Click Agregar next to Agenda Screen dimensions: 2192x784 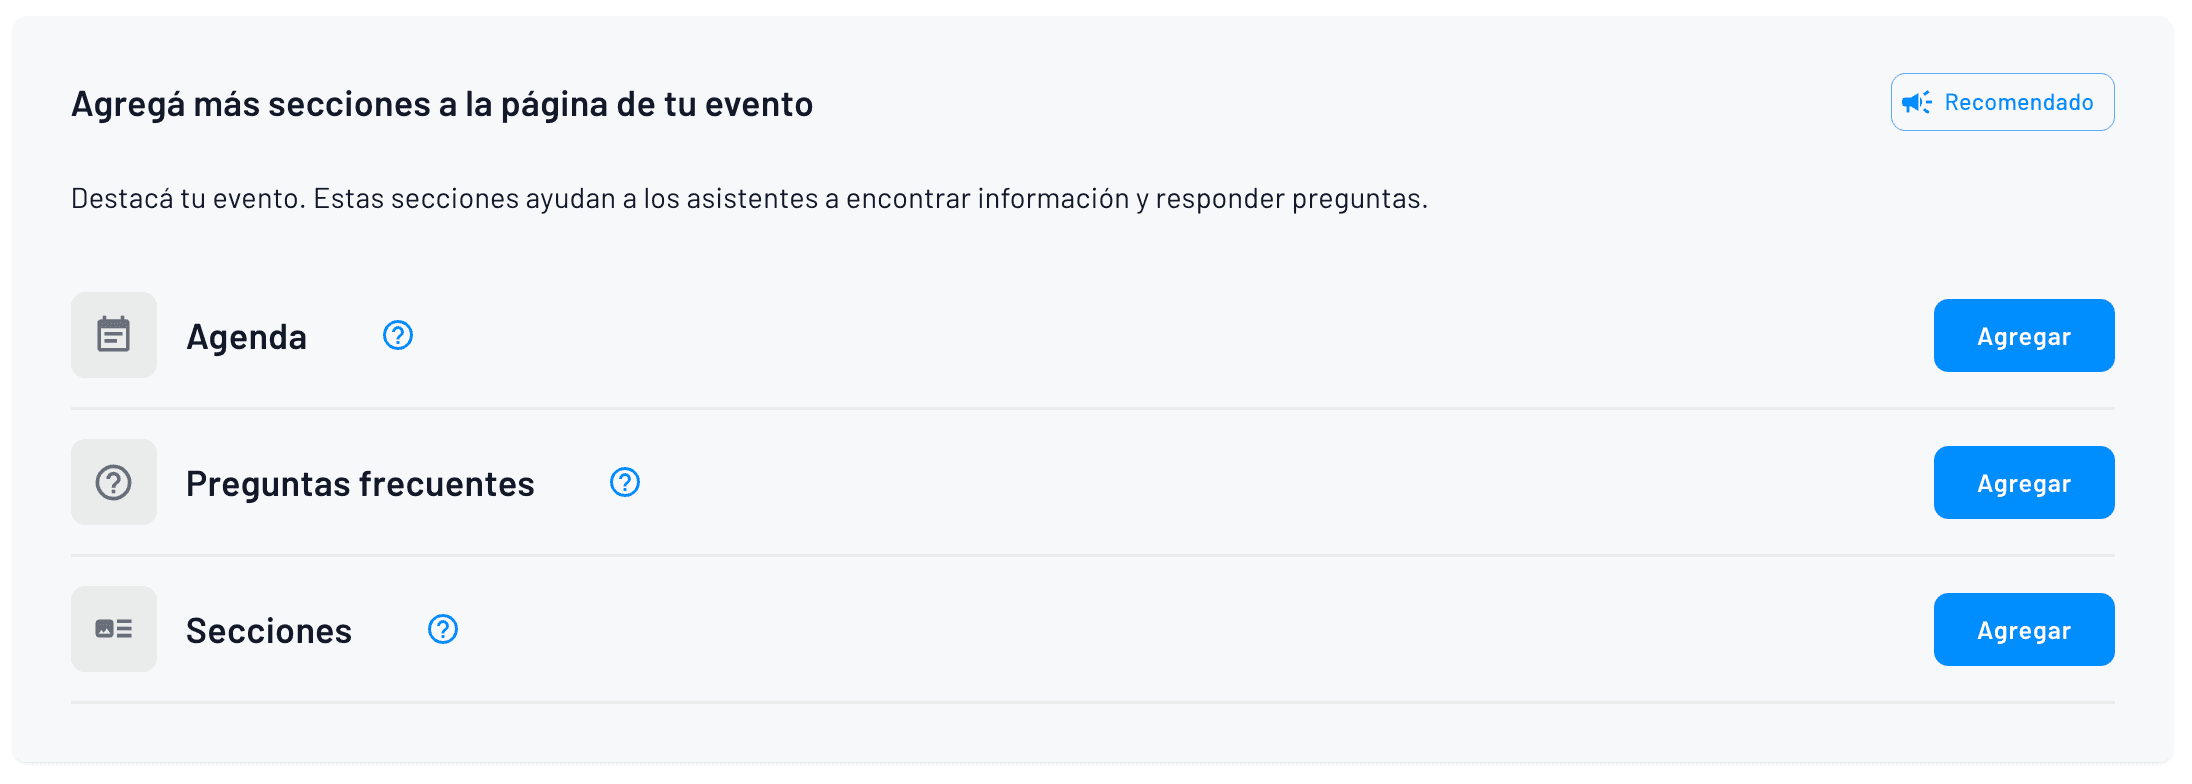(2023, 335)
